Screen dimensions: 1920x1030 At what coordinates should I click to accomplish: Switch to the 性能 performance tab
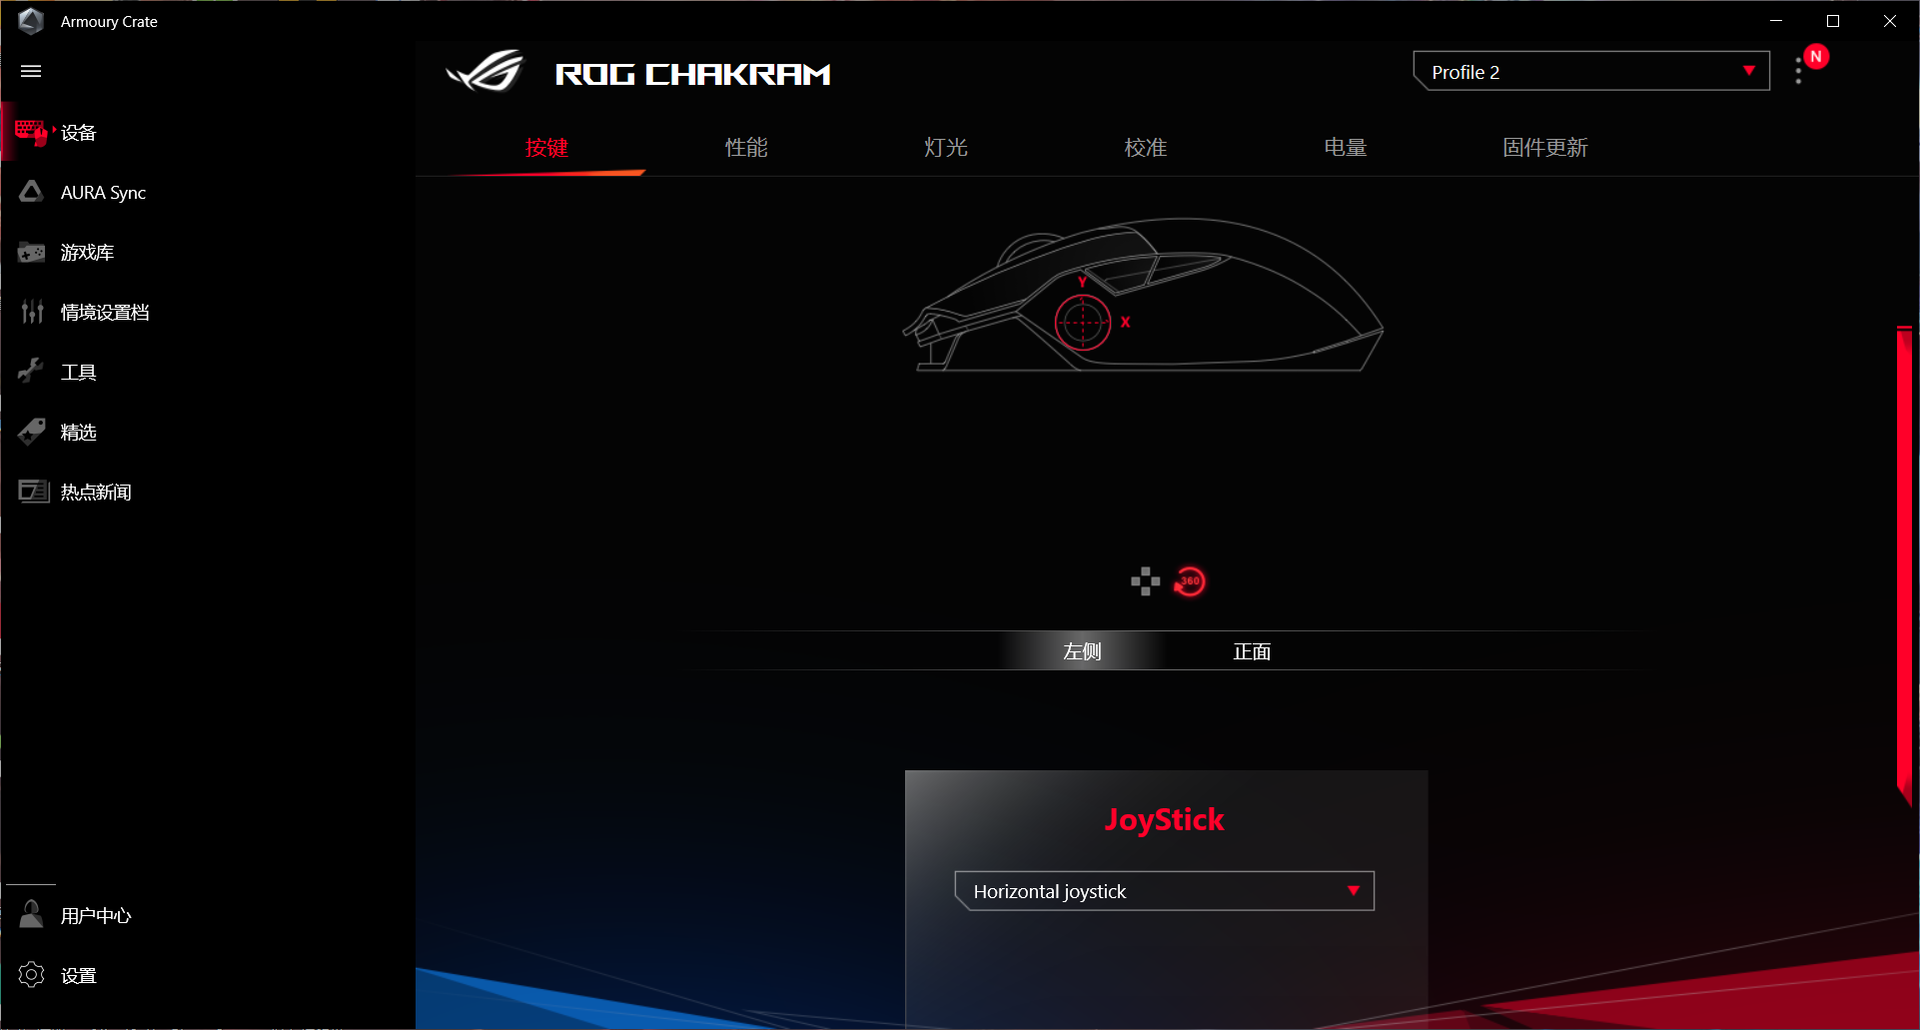coord(746,148)
